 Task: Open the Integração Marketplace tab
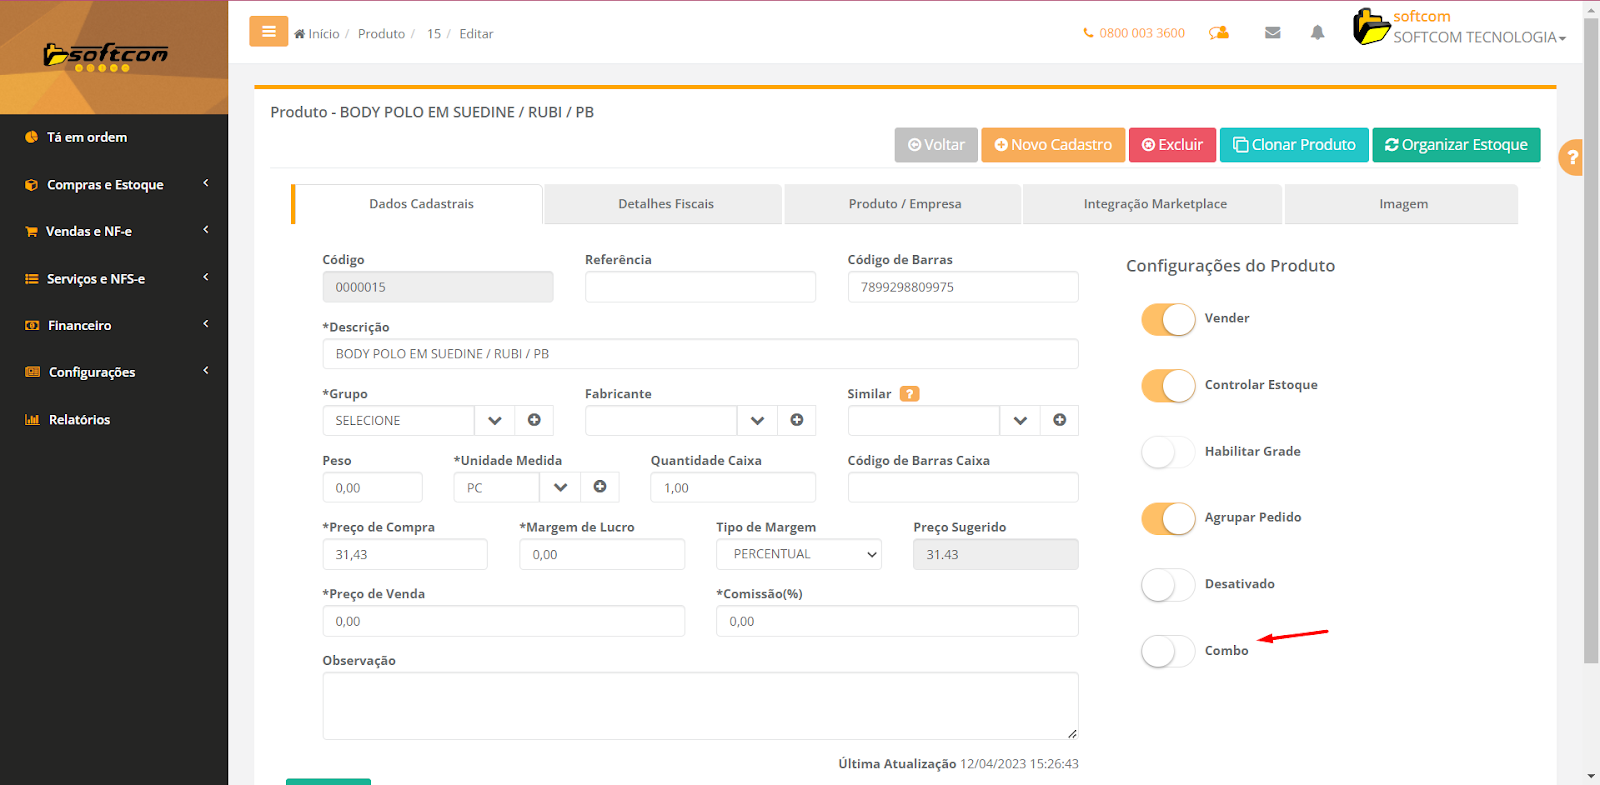point(1154,204)
